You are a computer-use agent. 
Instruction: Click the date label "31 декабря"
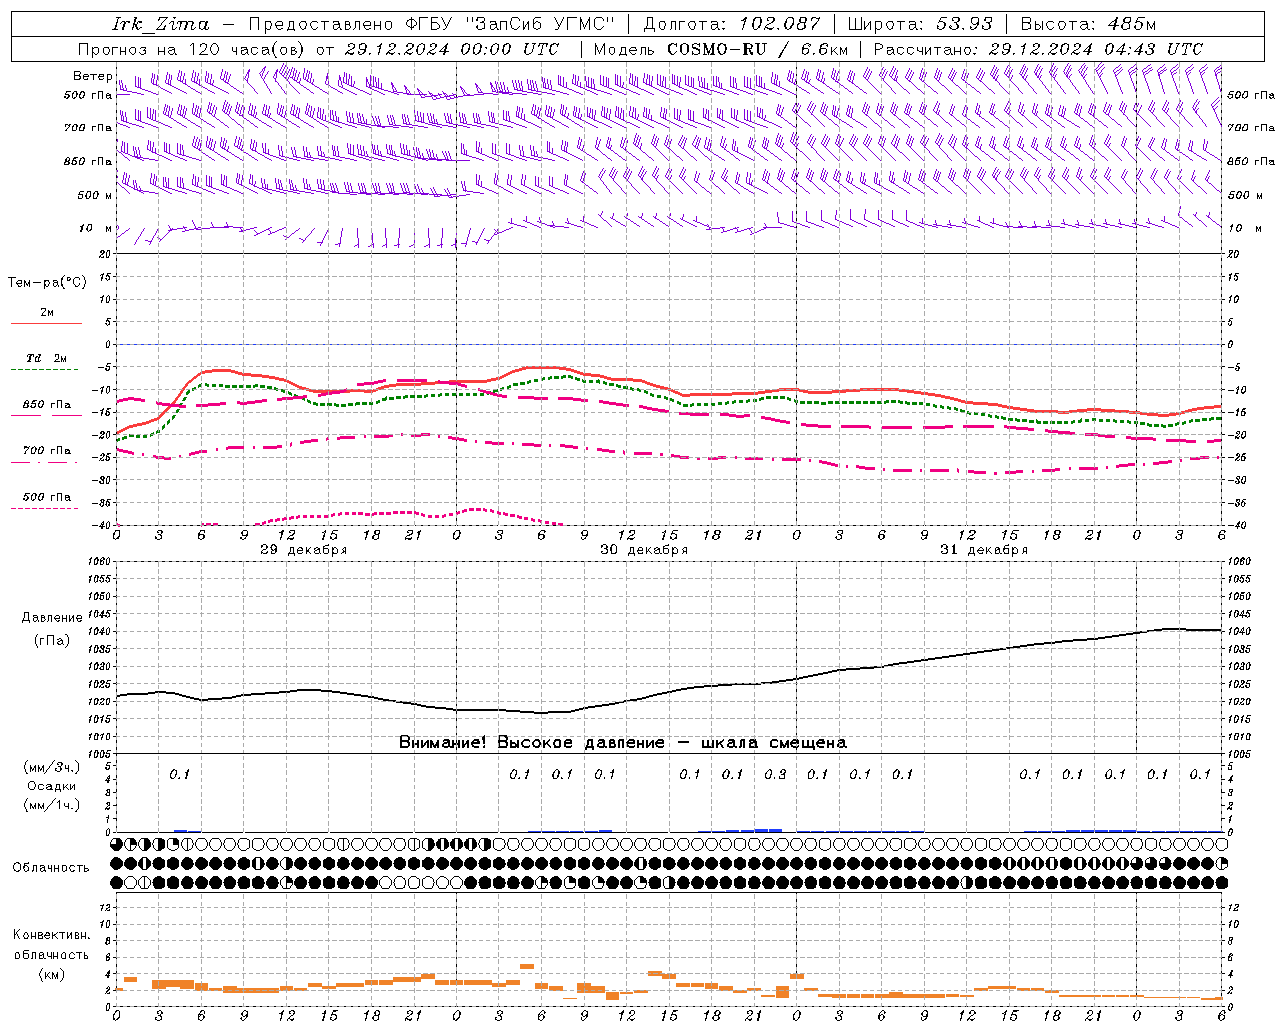tap(984, 550)
